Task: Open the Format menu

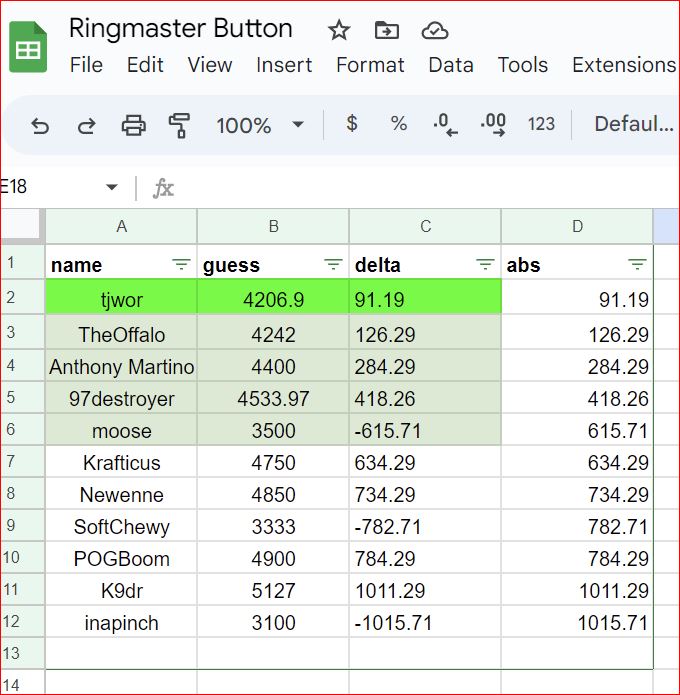Action: click(x=370, y=65)
